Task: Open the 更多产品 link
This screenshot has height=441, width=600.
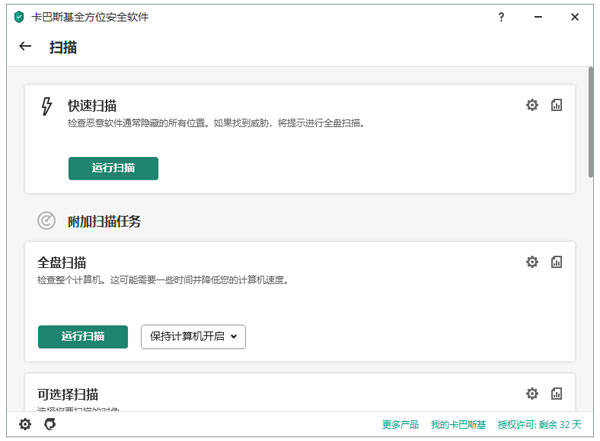Action: tap(400, 425)
